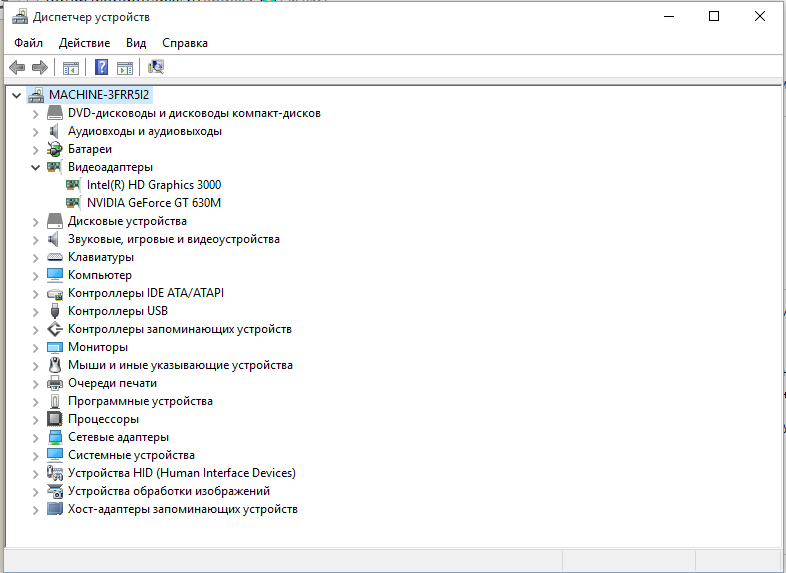Collapse the Видеоадаптеры category
This screenshot has height=573, width=786.
36,167
